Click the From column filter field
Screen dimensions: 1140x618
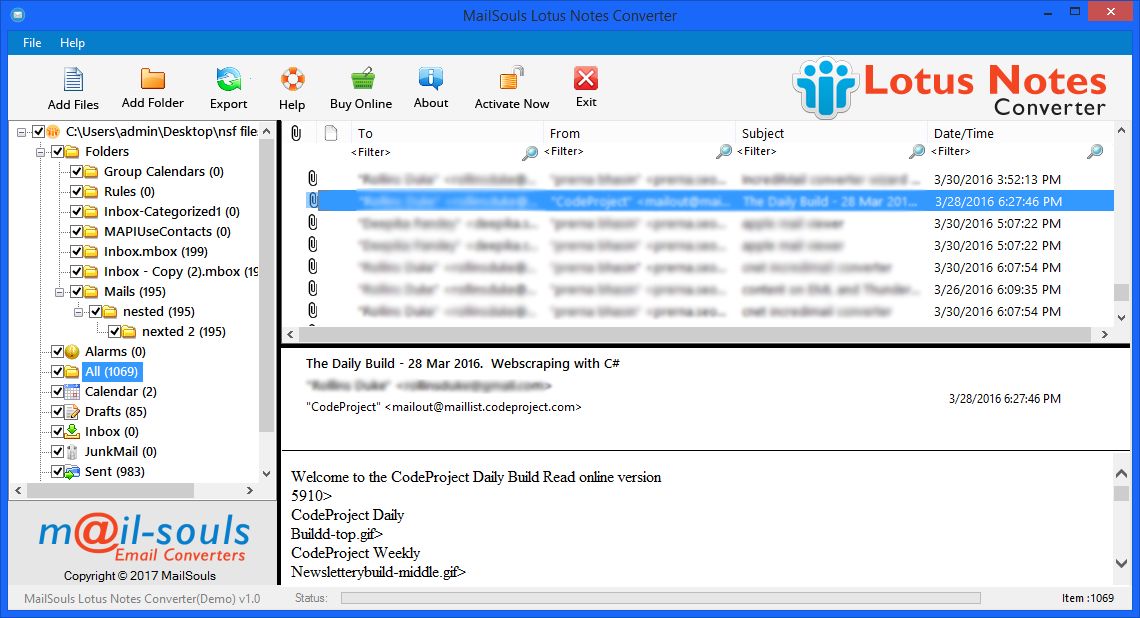[630, 151]
